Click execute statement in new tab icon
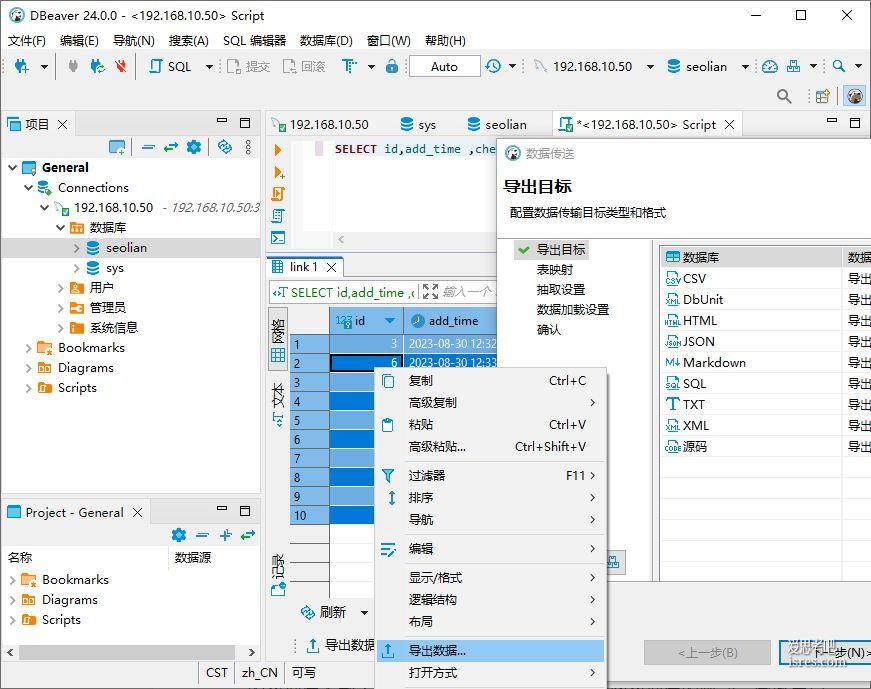 [279, 172]
